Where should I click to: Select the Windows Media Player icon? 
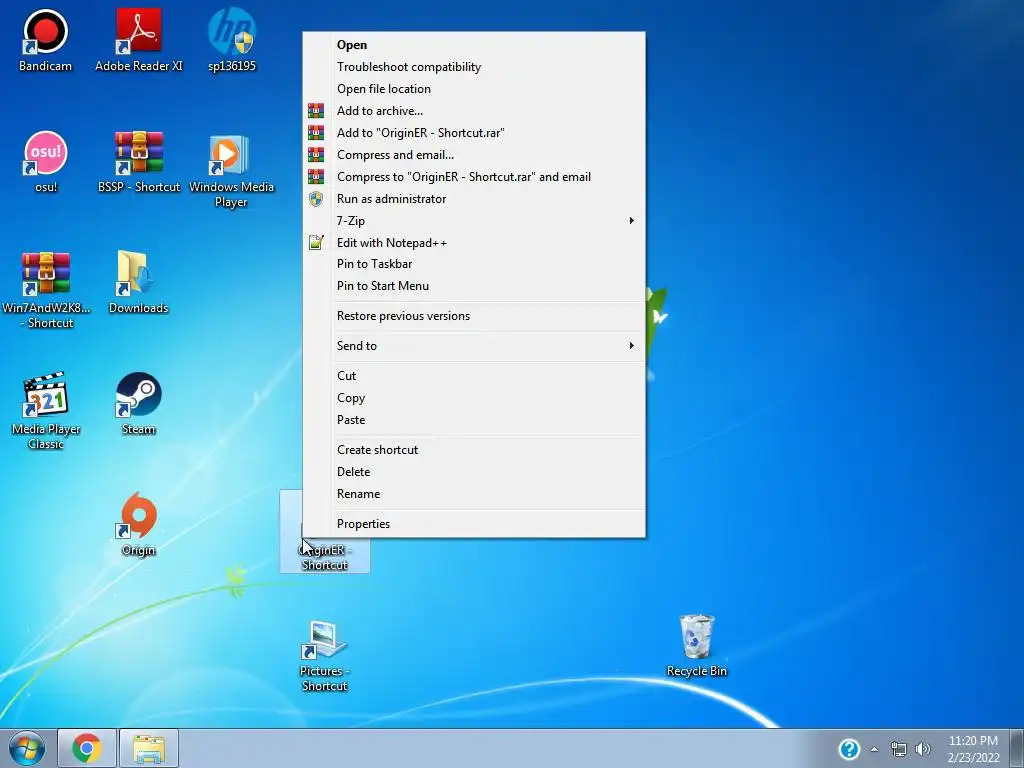pyautogui.click(x=231, y=170)
